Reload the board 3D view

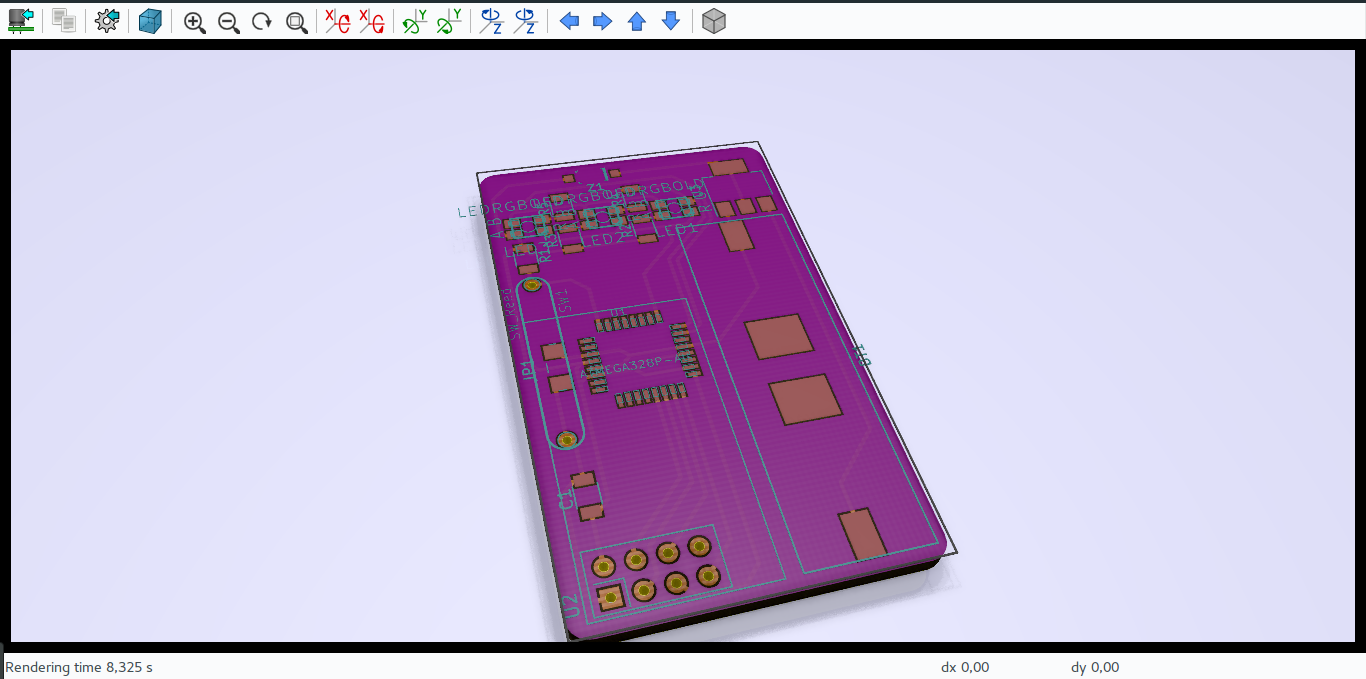tap(20, 20)
